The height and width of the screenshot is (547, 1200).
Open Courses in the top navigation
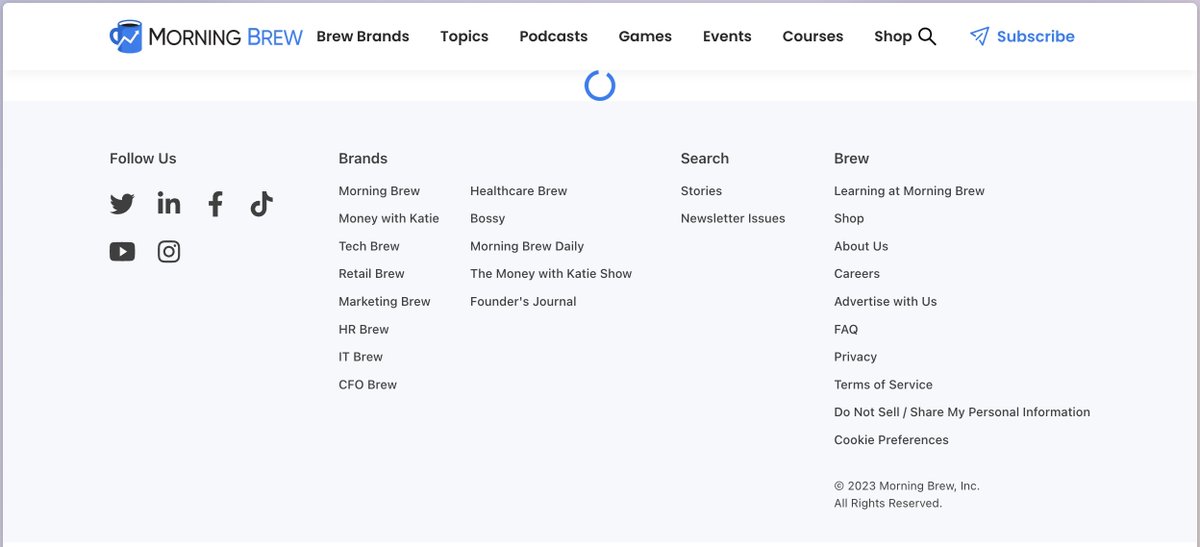[813, 36]
